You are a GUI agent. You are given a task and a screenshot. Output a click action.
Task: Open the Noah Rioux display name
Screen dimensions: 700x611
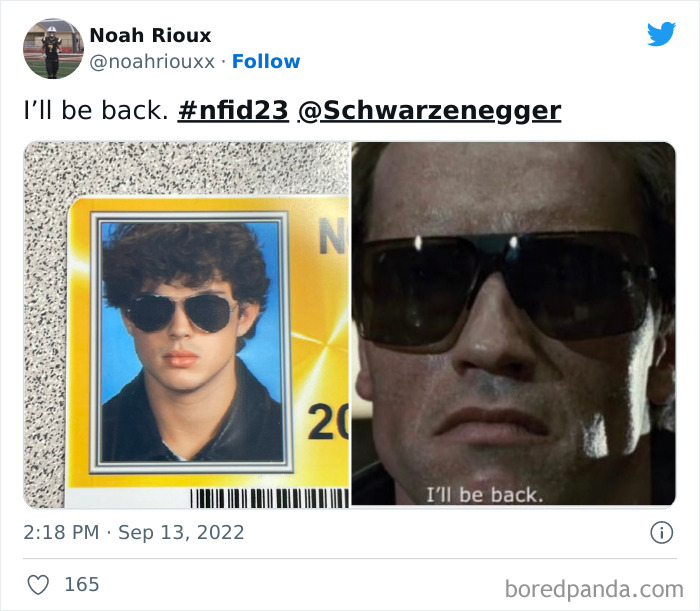click(x=150, y=35)
